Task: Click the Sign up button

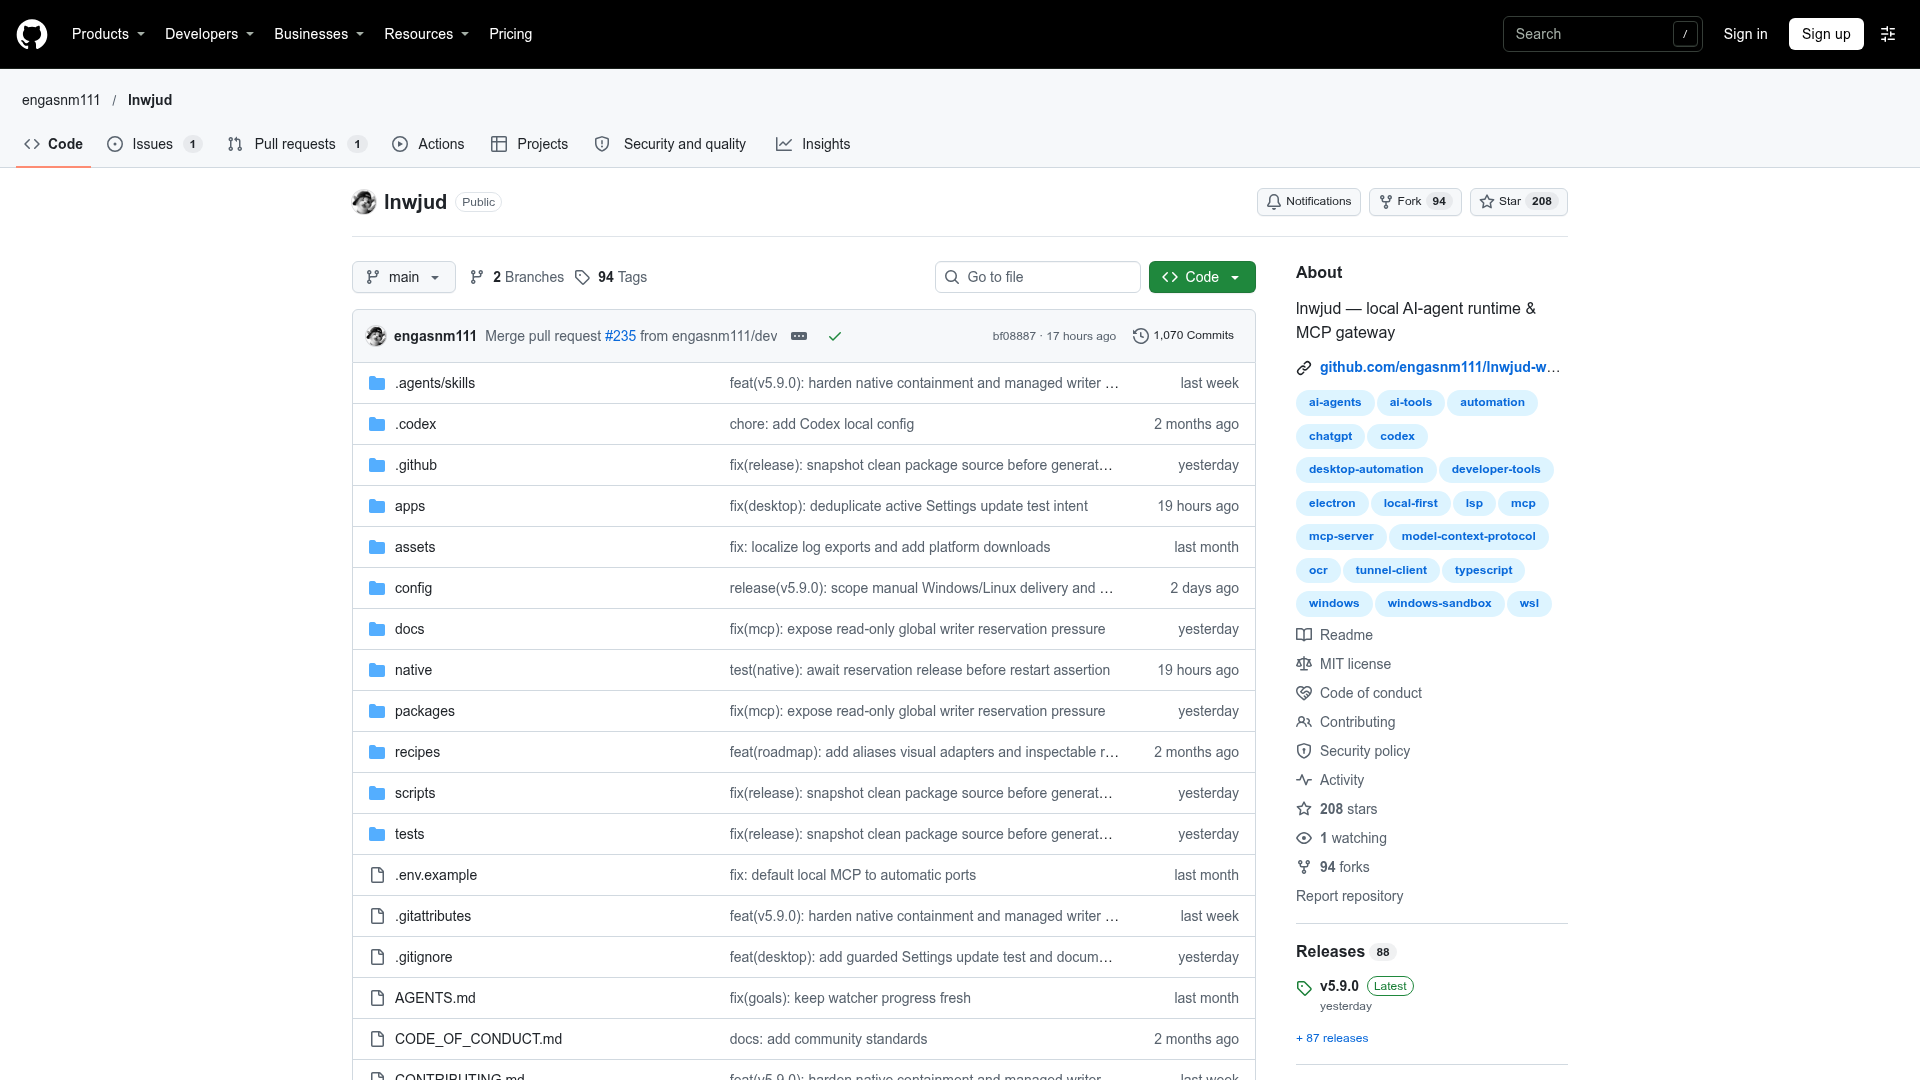Action: coord(1826,34)
